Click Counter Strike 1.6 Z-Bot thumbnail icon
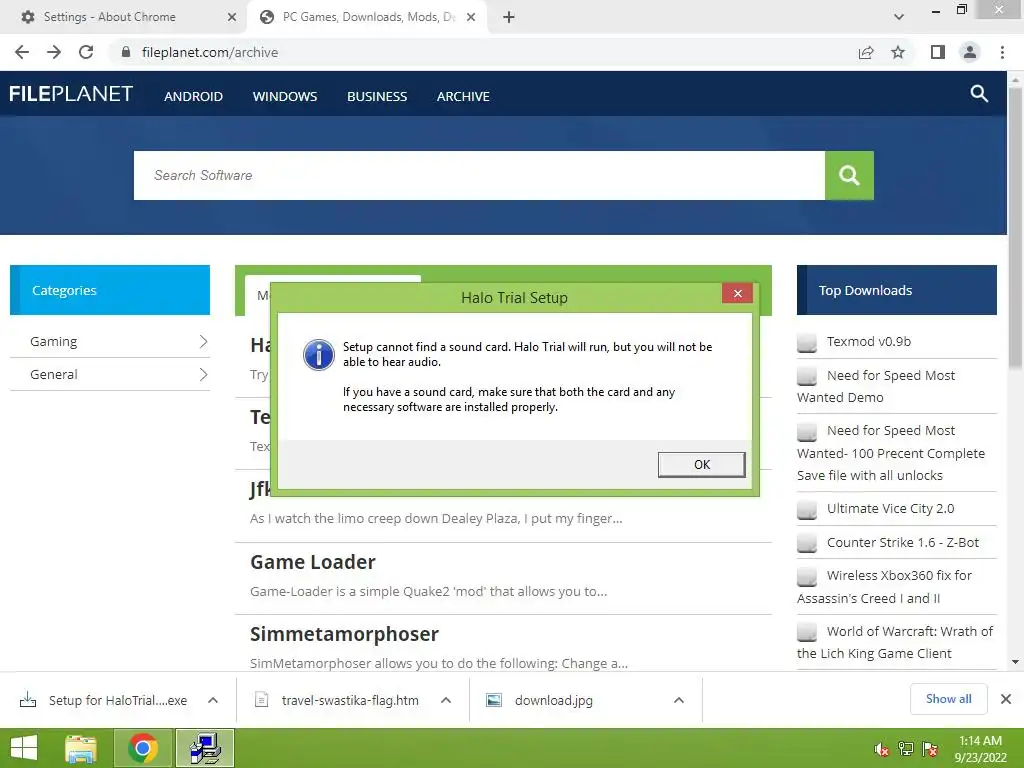The image size is (1024, 768). point(807,543)
